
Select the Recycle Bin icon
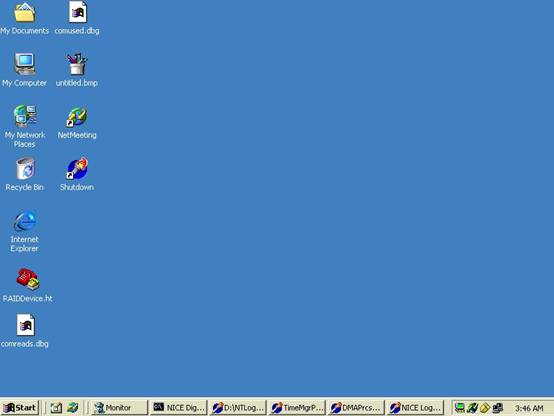[25, 168]
